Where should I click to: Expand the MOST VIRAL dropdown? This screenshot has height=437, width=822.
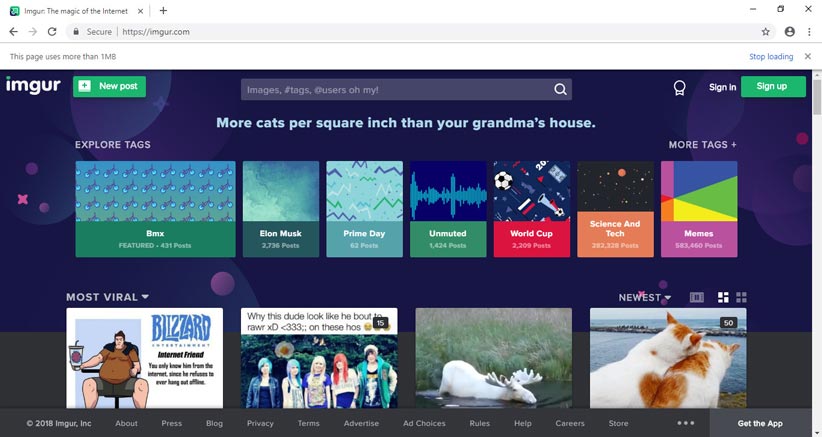pos(107,297)
